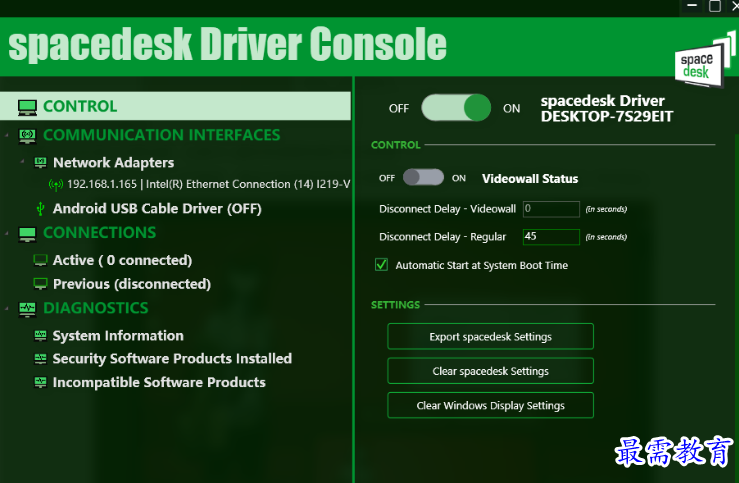Toggle the spacedesk Driver ON/OFF switch

pos(456,108)
